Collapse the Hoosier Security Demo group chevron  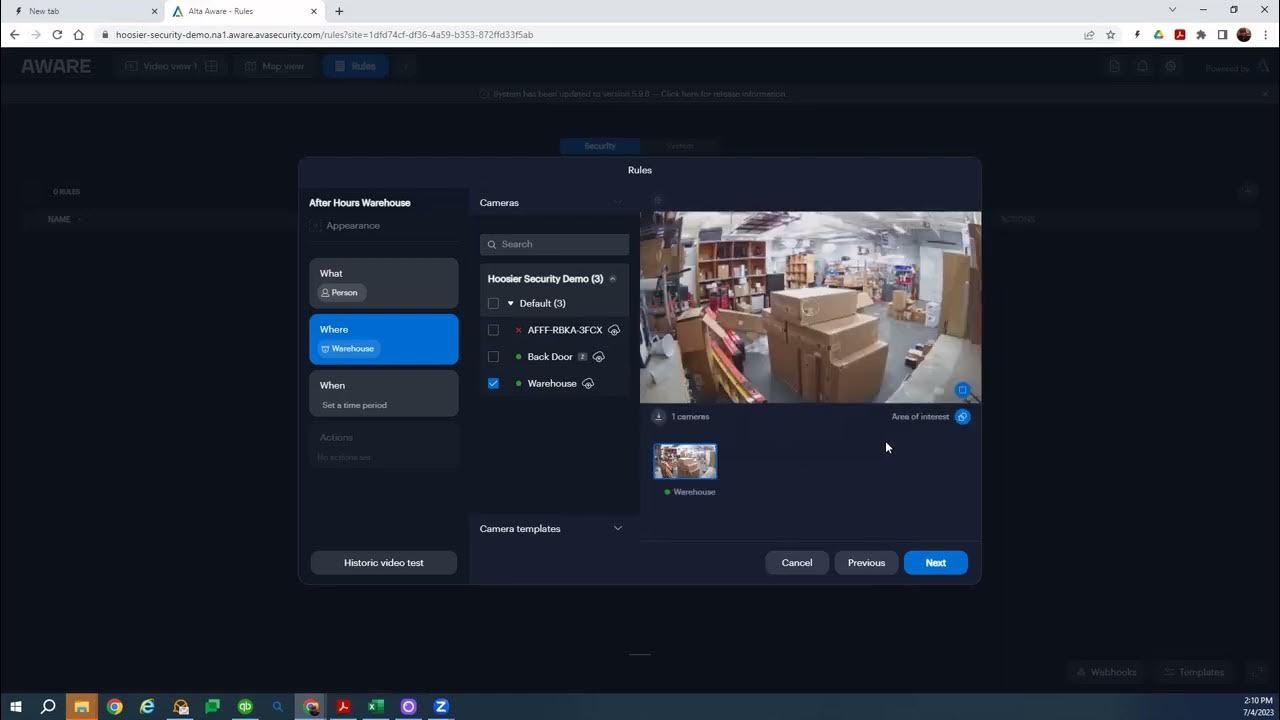click(613, 279)
